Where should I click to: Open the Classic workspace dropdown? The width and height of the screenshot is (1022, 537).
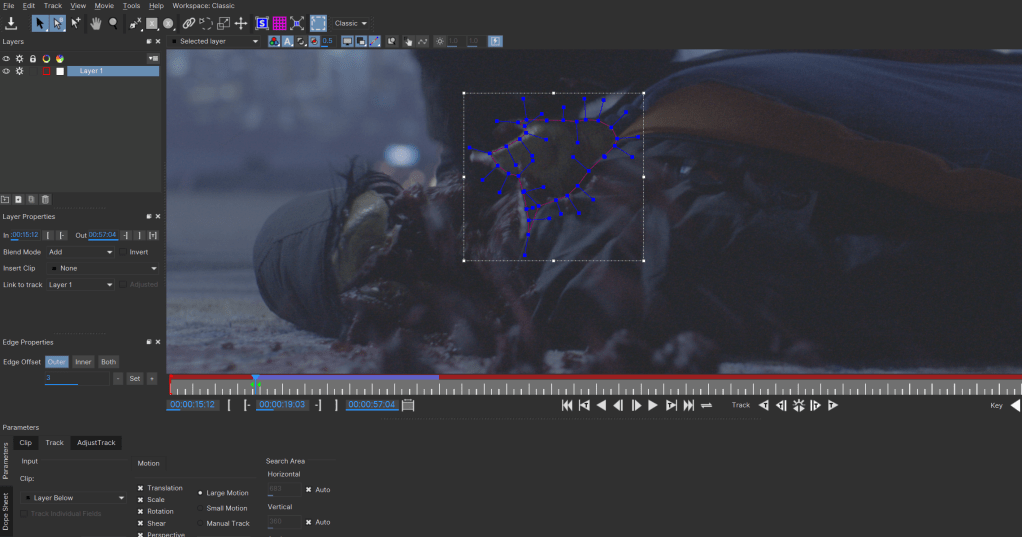351,23
